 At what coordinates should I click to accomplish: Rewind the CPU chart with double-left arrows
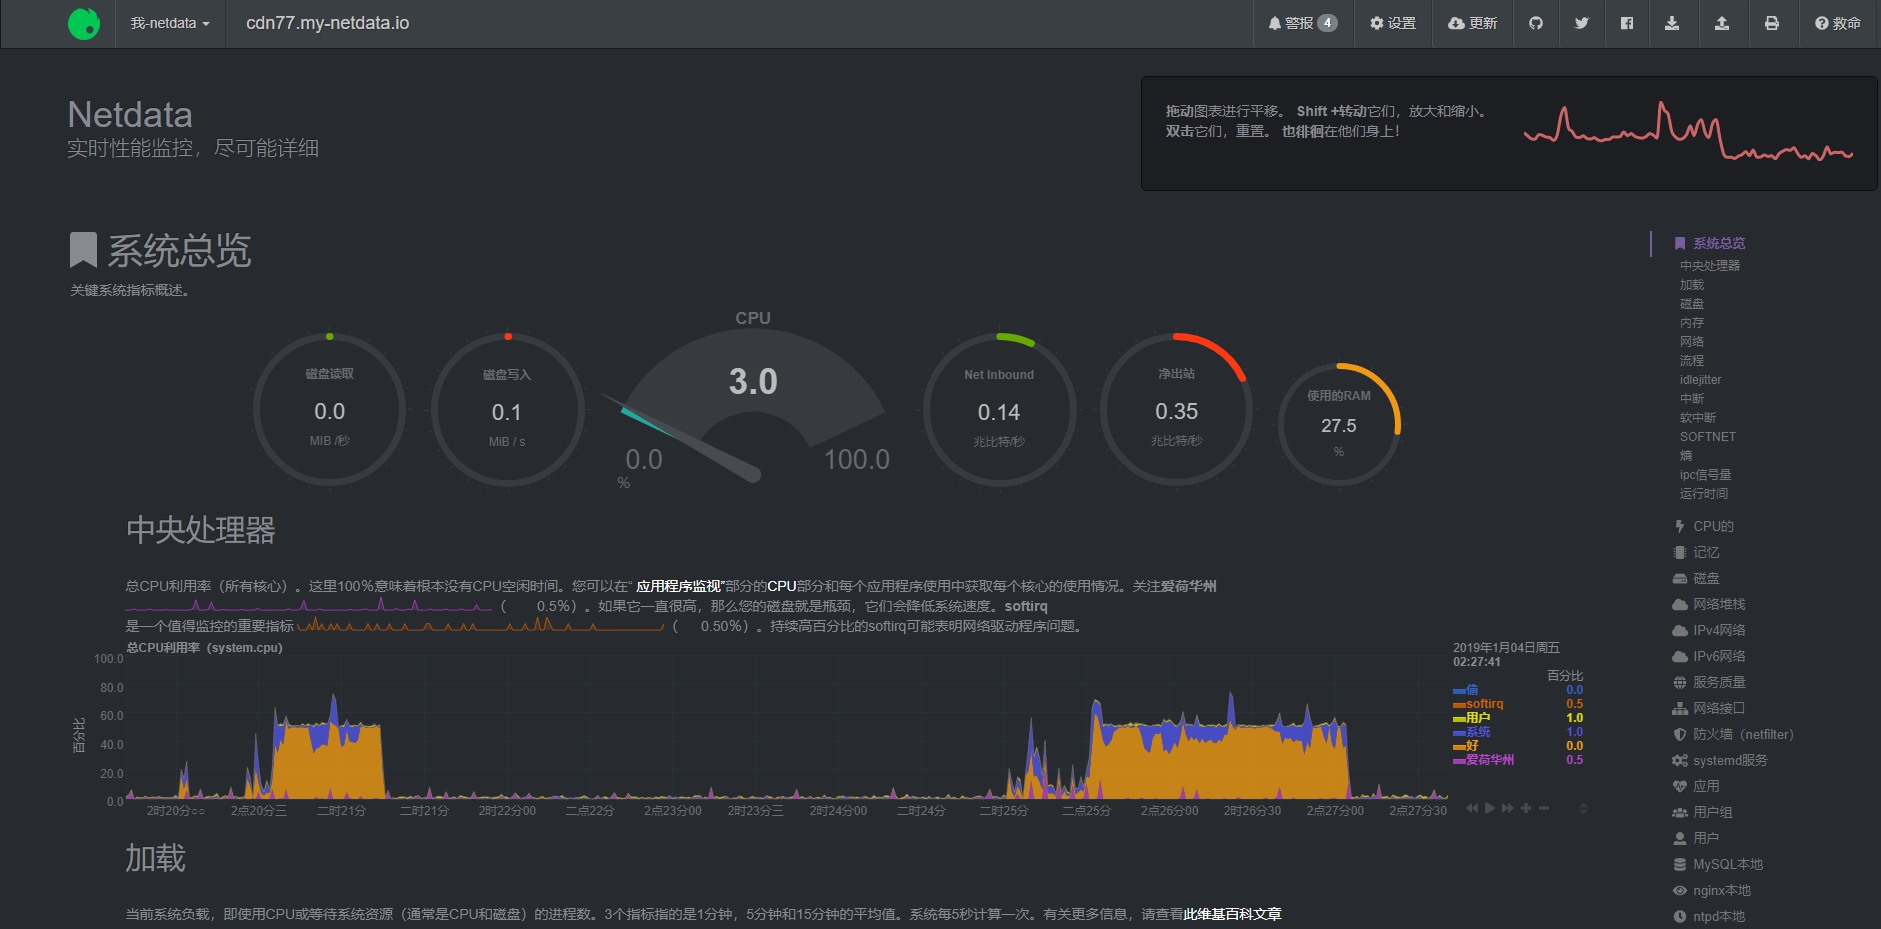pyautogui.click(x=1472, y=808)
